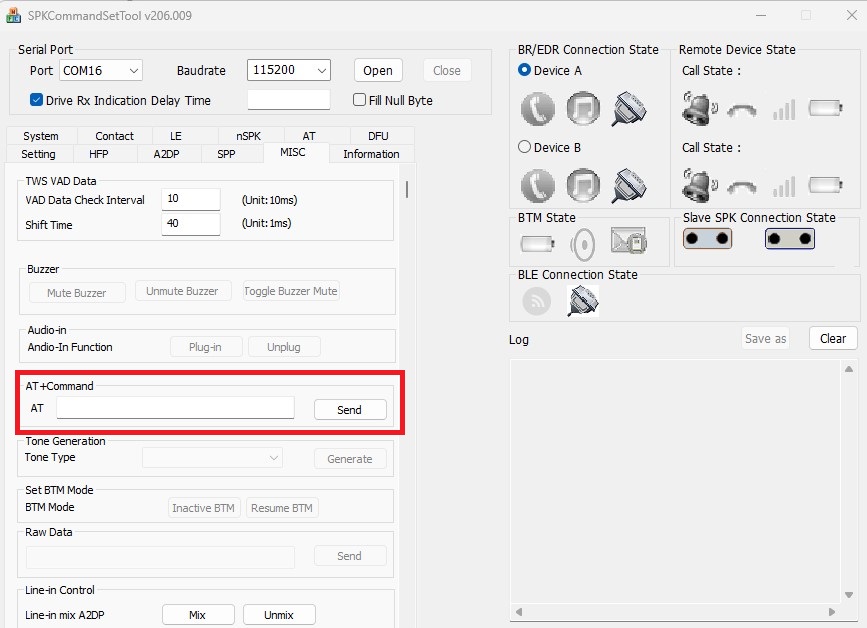Click Device A phone call icon
The width and height of the screenshot is (867, 628).
[x=537, y=108]
